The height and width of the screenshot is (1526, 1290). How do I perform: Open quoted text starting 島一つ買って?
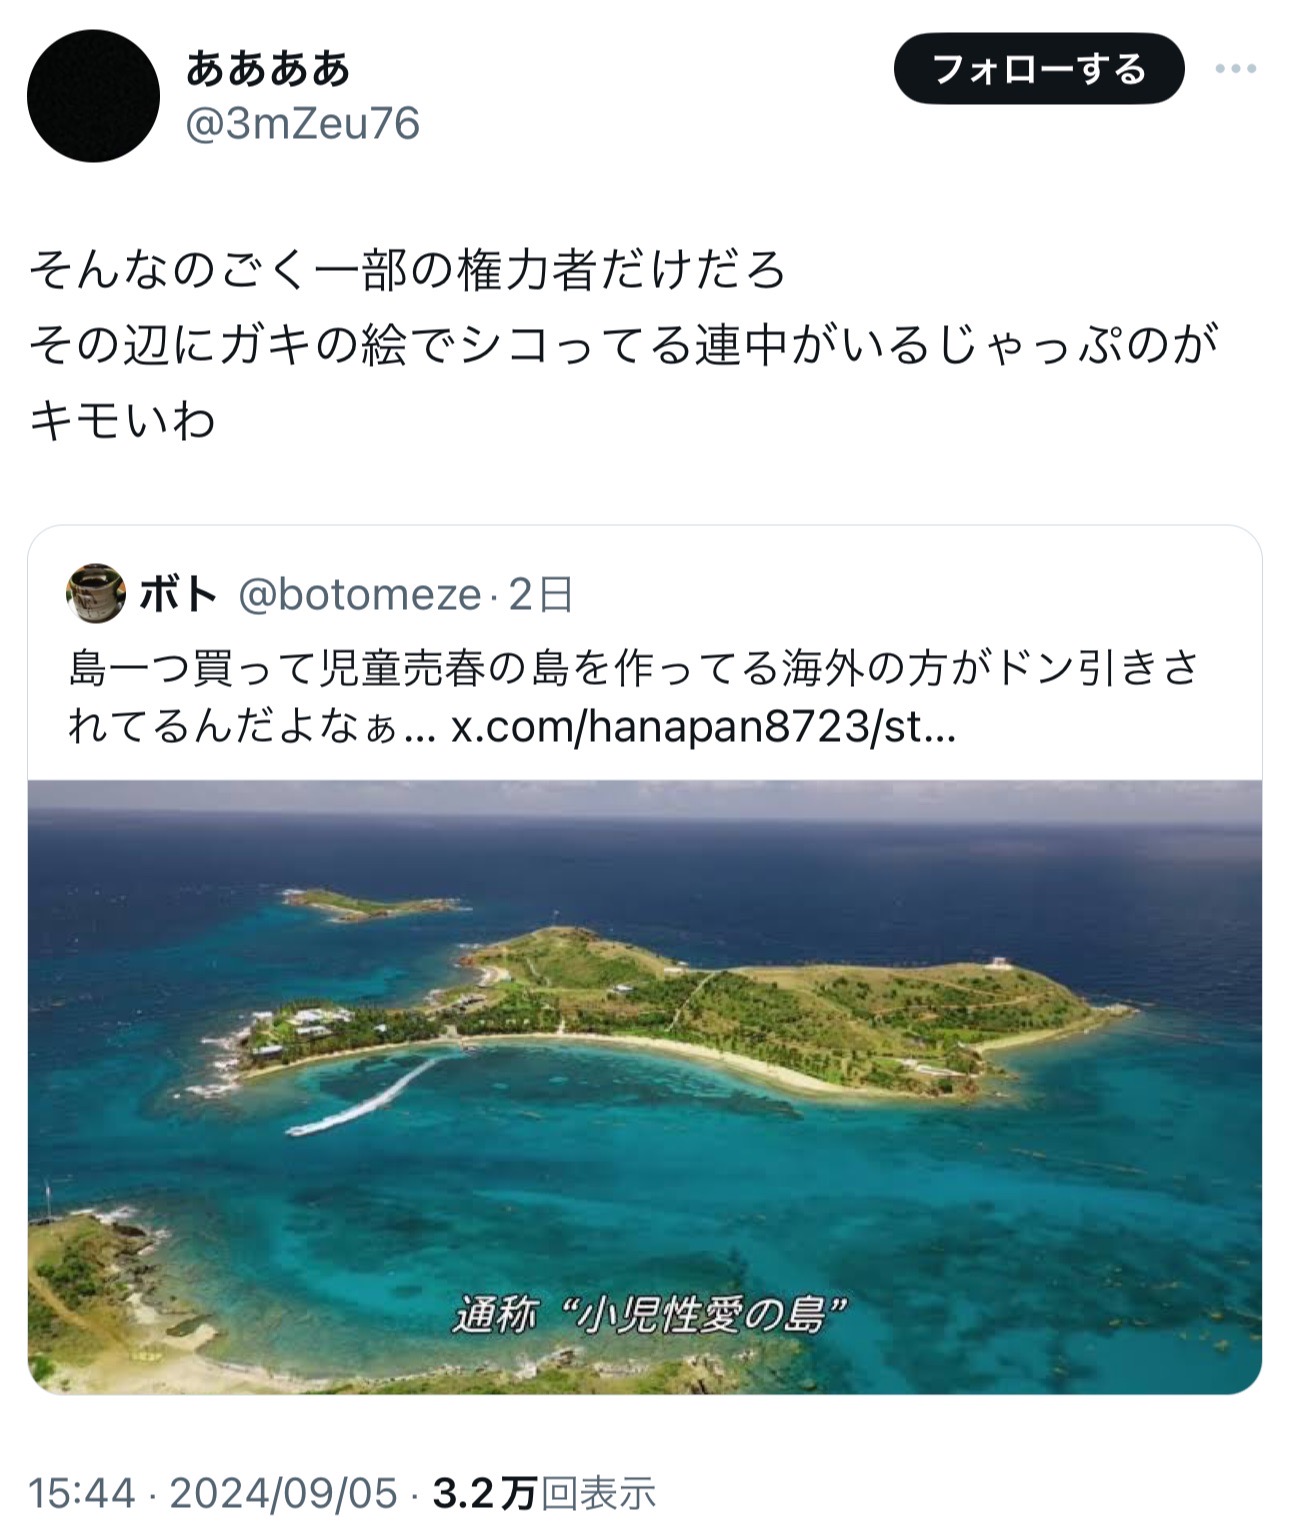click(633, 698)
